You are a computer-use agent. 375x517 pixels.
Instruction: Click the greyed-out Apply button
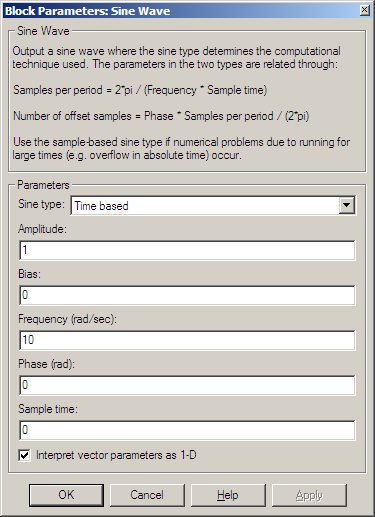coord(309,495)
